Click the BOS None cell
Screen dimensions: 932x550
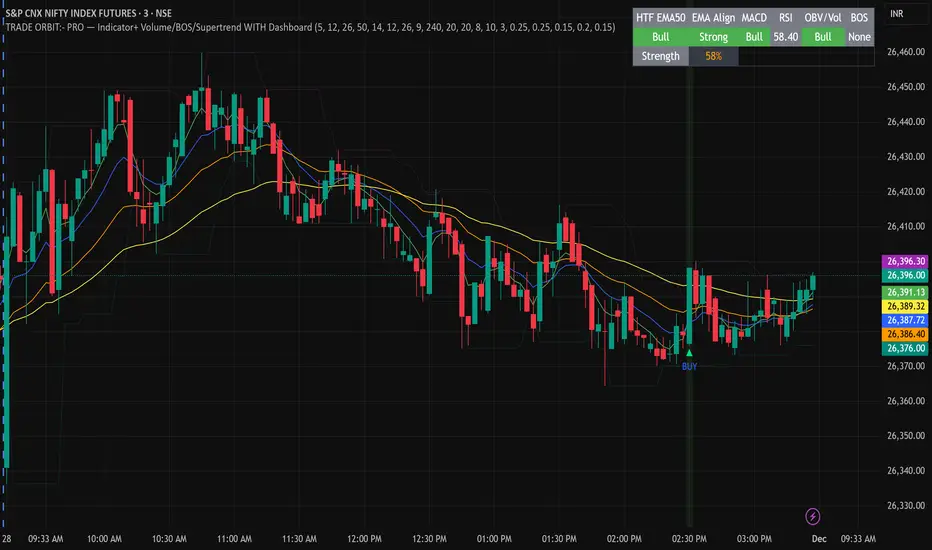click(859, 37)
